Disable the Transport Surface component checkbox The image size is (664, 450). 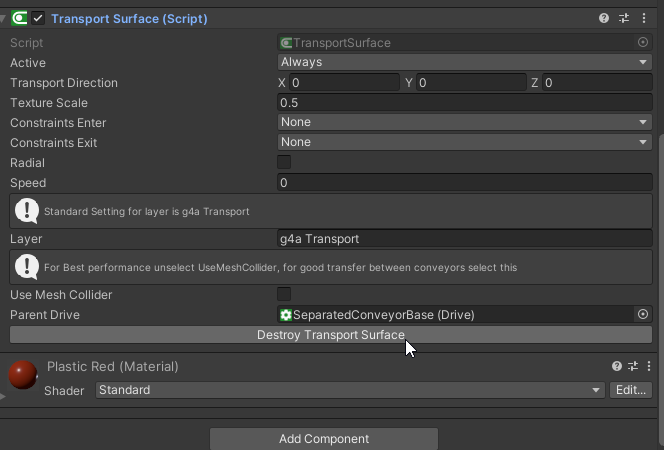pyautogui.click(x=38, y=18)
